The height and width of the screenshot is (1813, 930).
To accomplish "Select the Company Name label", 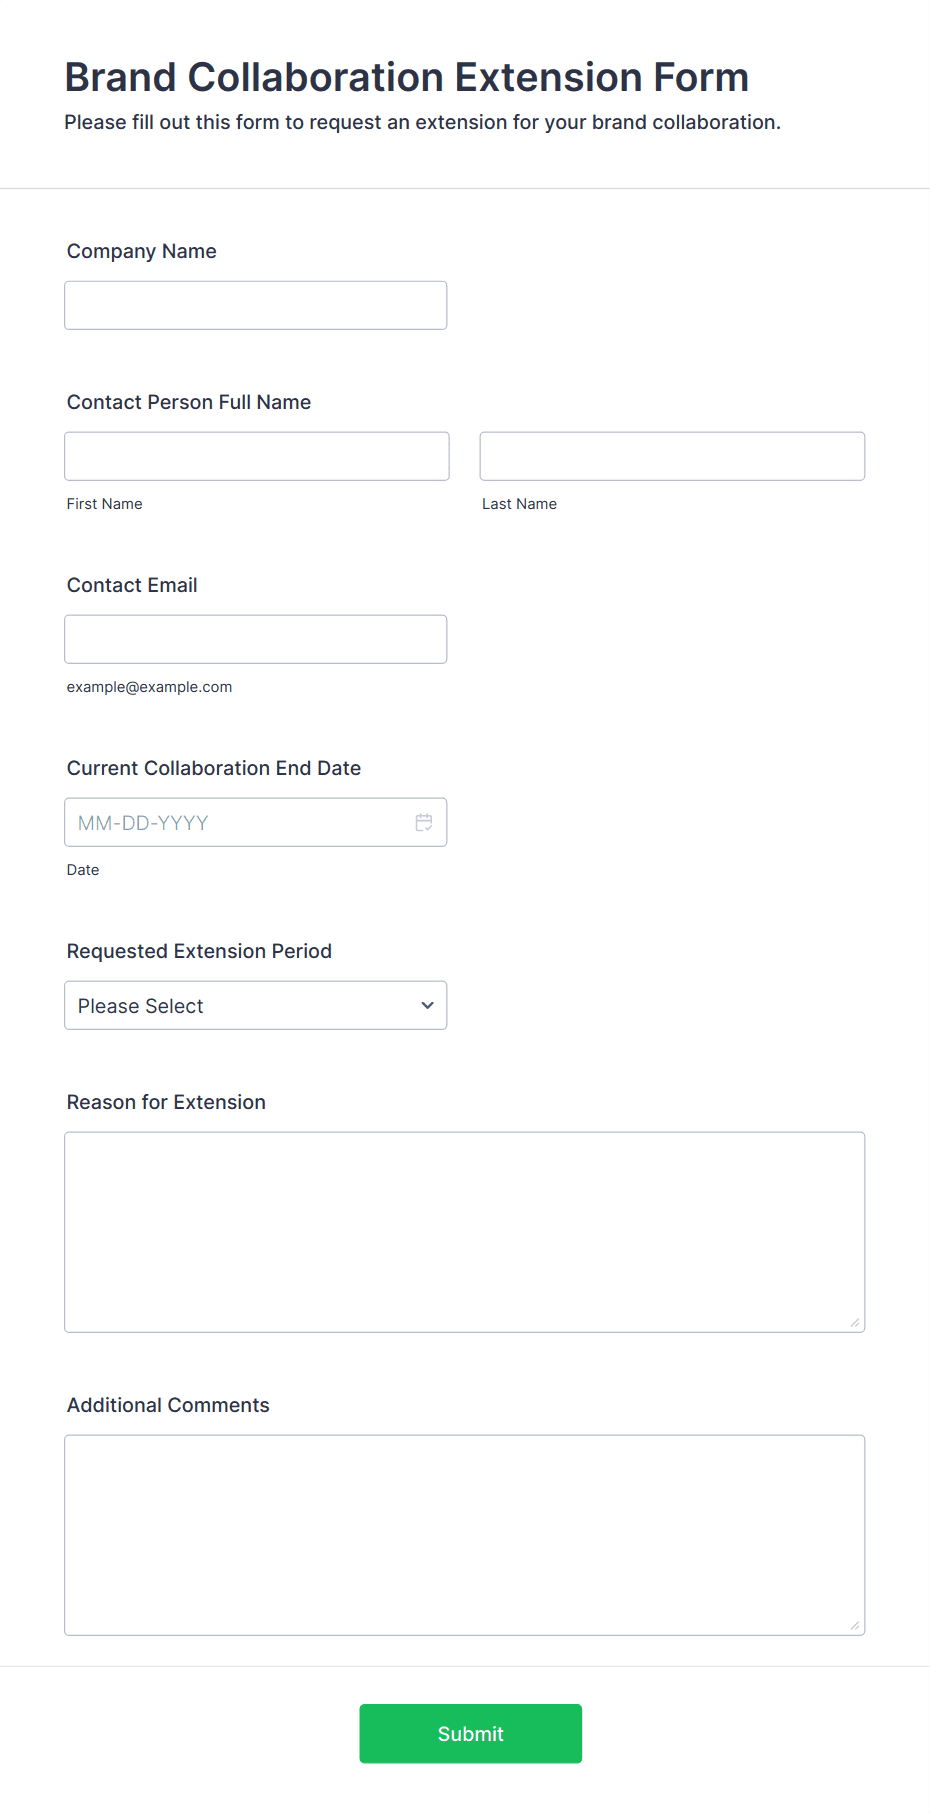I will pos(142,251).
